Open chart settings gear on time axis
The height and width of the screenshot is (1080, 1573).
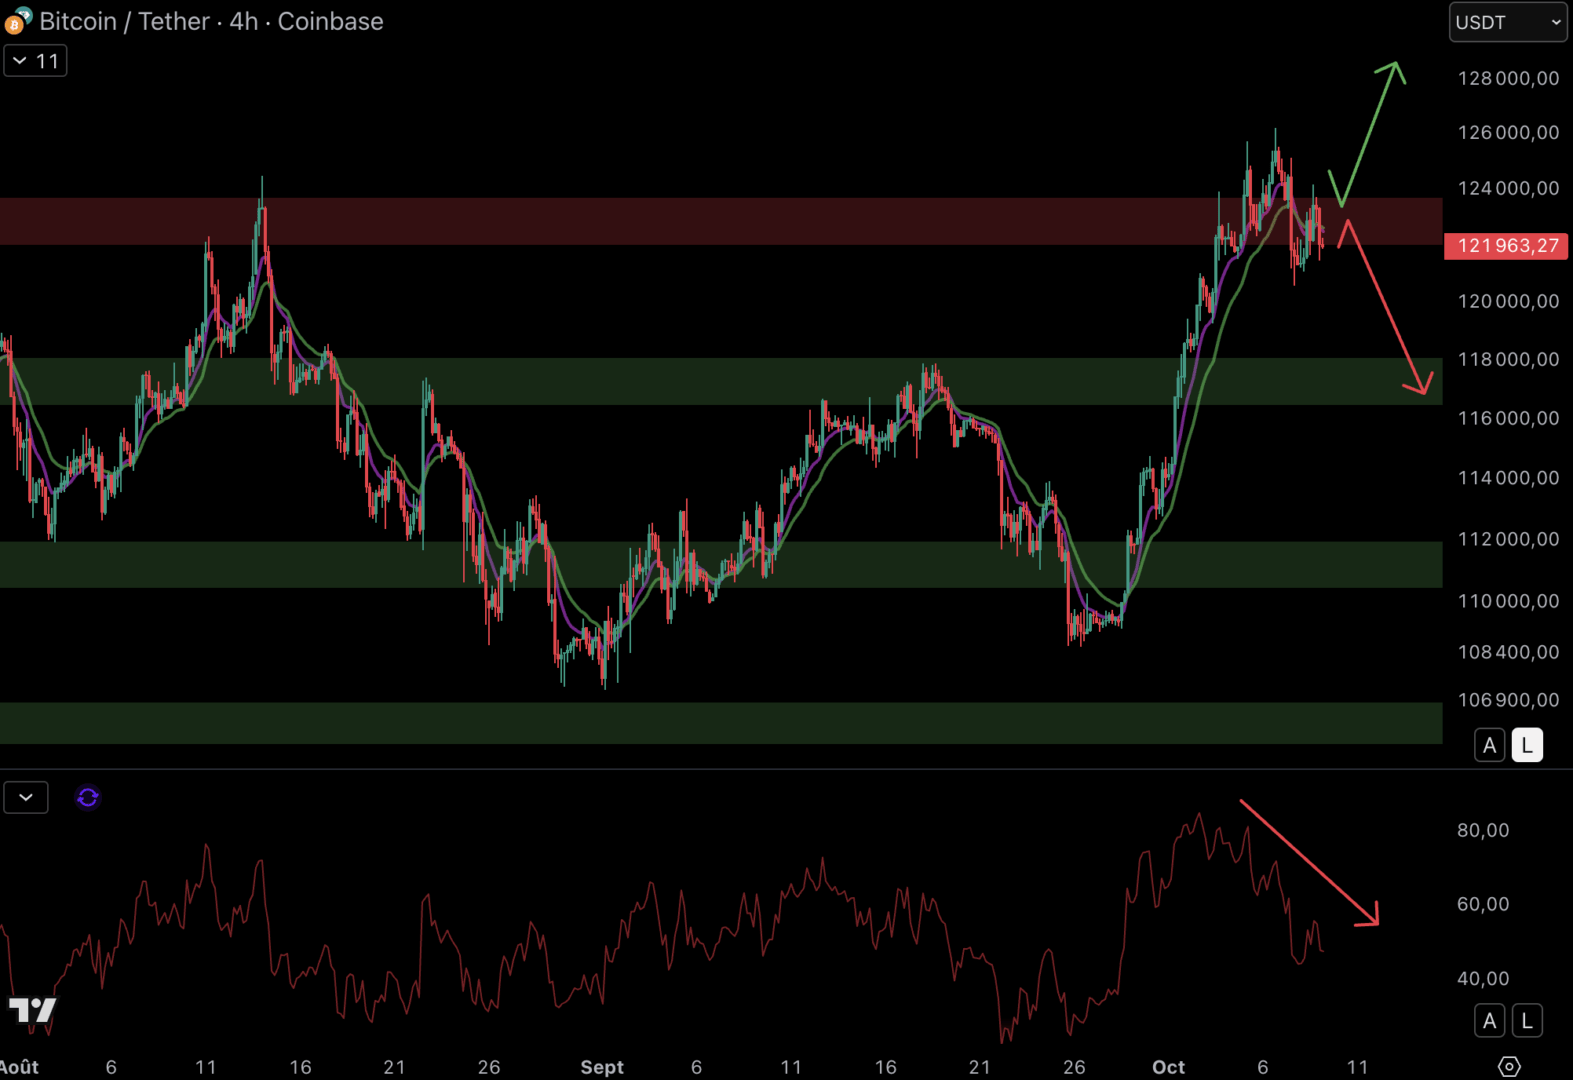(x=1509, y=1067)
